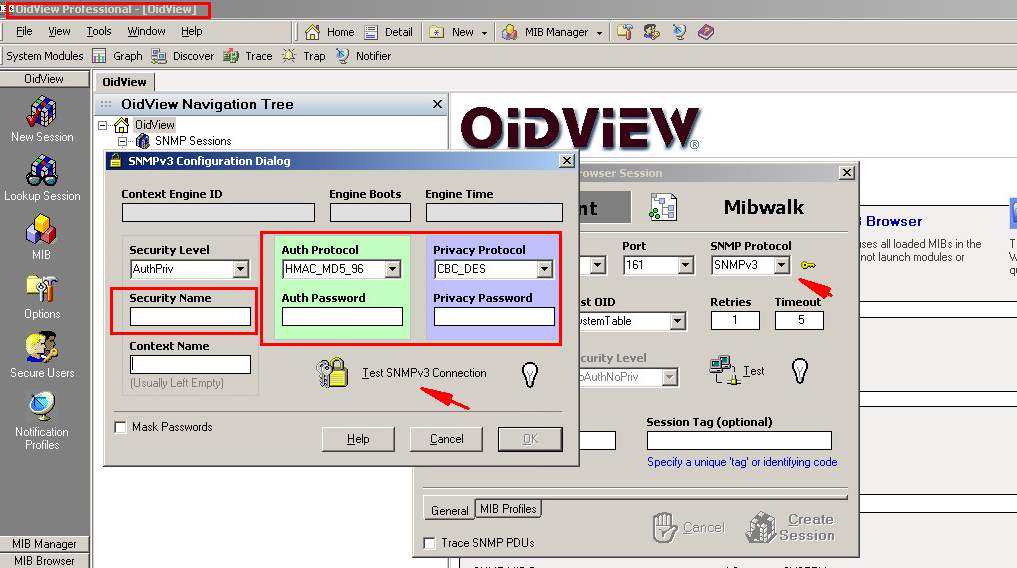Collapse the OidView tree node
The width and height of the screenshot is (1017, 568).
(x=103, y=125)
